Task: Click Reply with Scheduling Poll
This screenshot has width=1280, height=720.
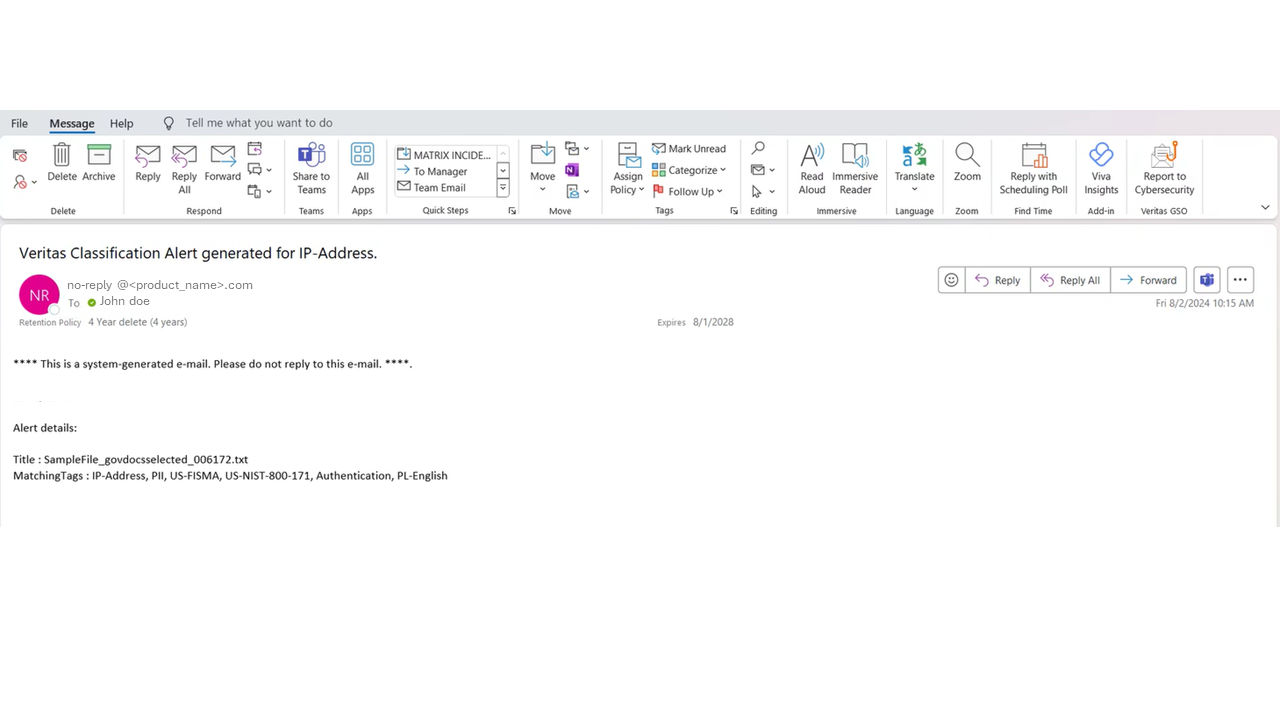Action: (1033, 169)
